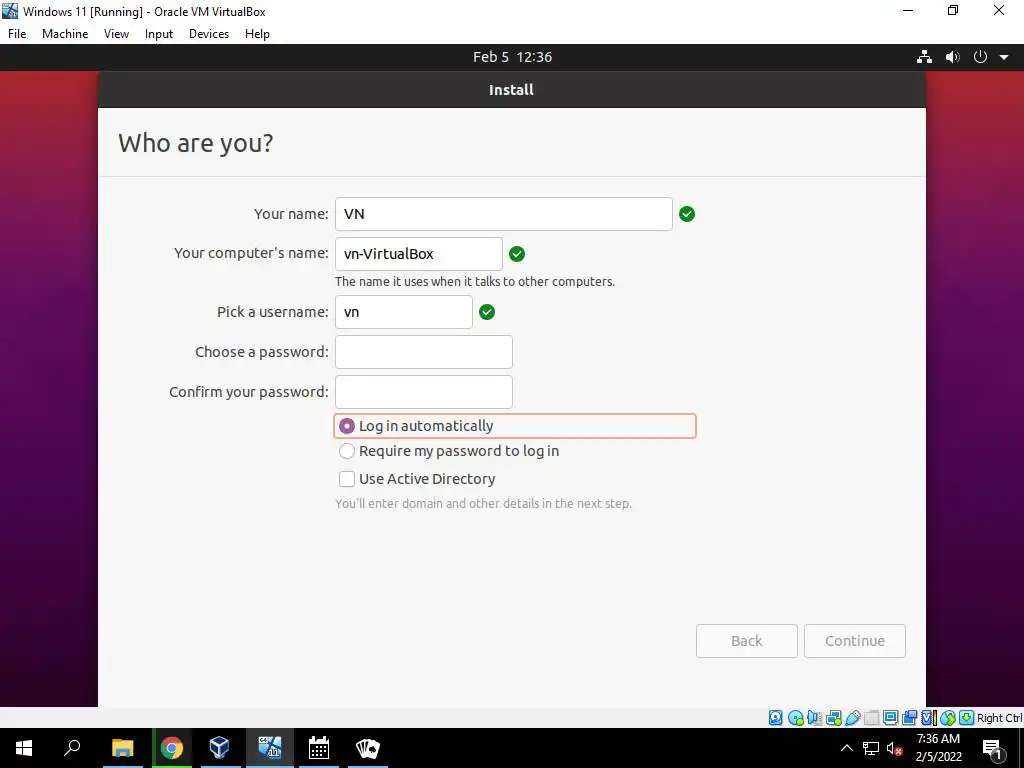Viewport: 1024px width, 768px height.
Task: Click the computer's name field vn-VirtualBox
Action: 419,253
